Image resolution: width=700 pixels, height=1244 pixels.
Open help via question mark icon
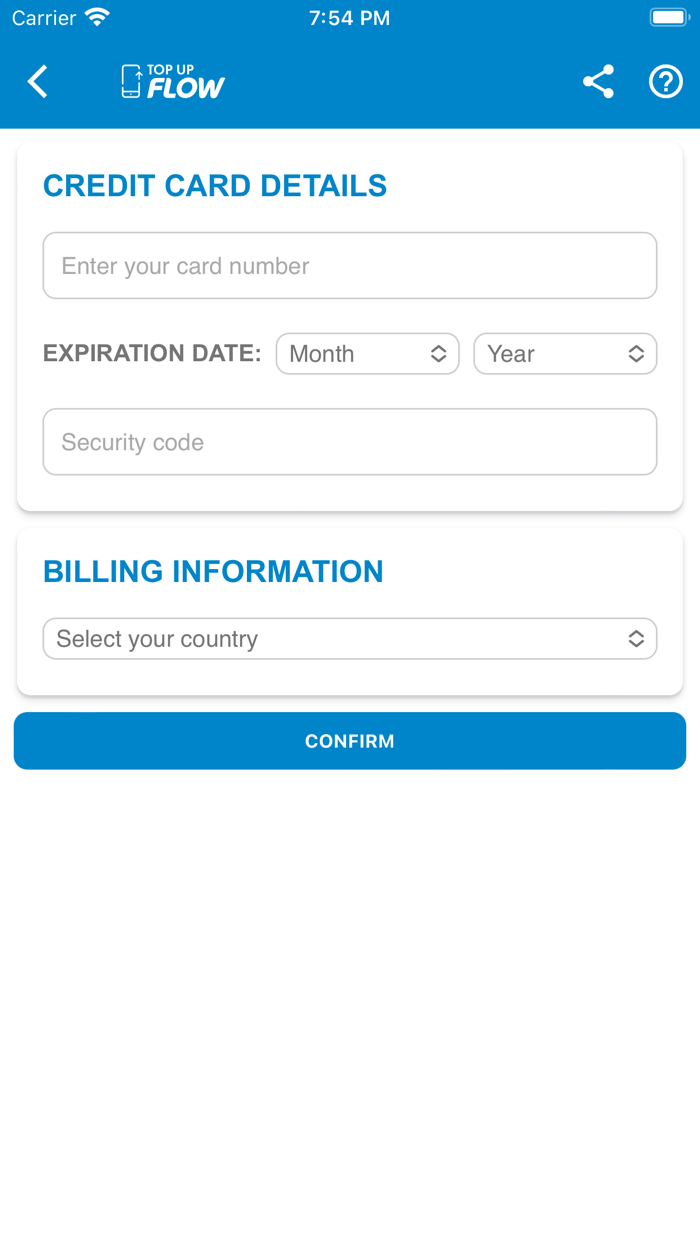(x=665, y=82)
